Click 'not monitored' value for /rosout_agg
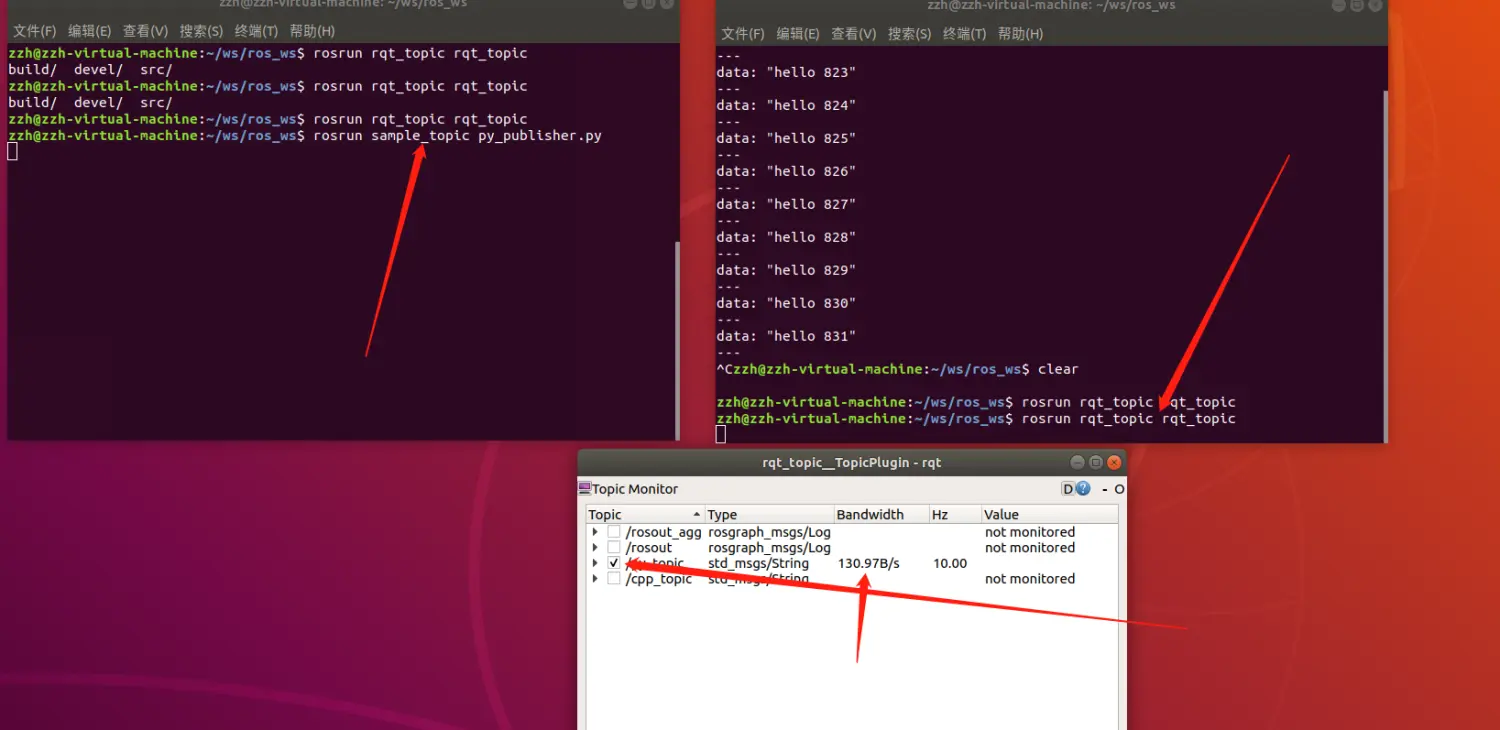The image size is (1500, 730). point(1030,532)
